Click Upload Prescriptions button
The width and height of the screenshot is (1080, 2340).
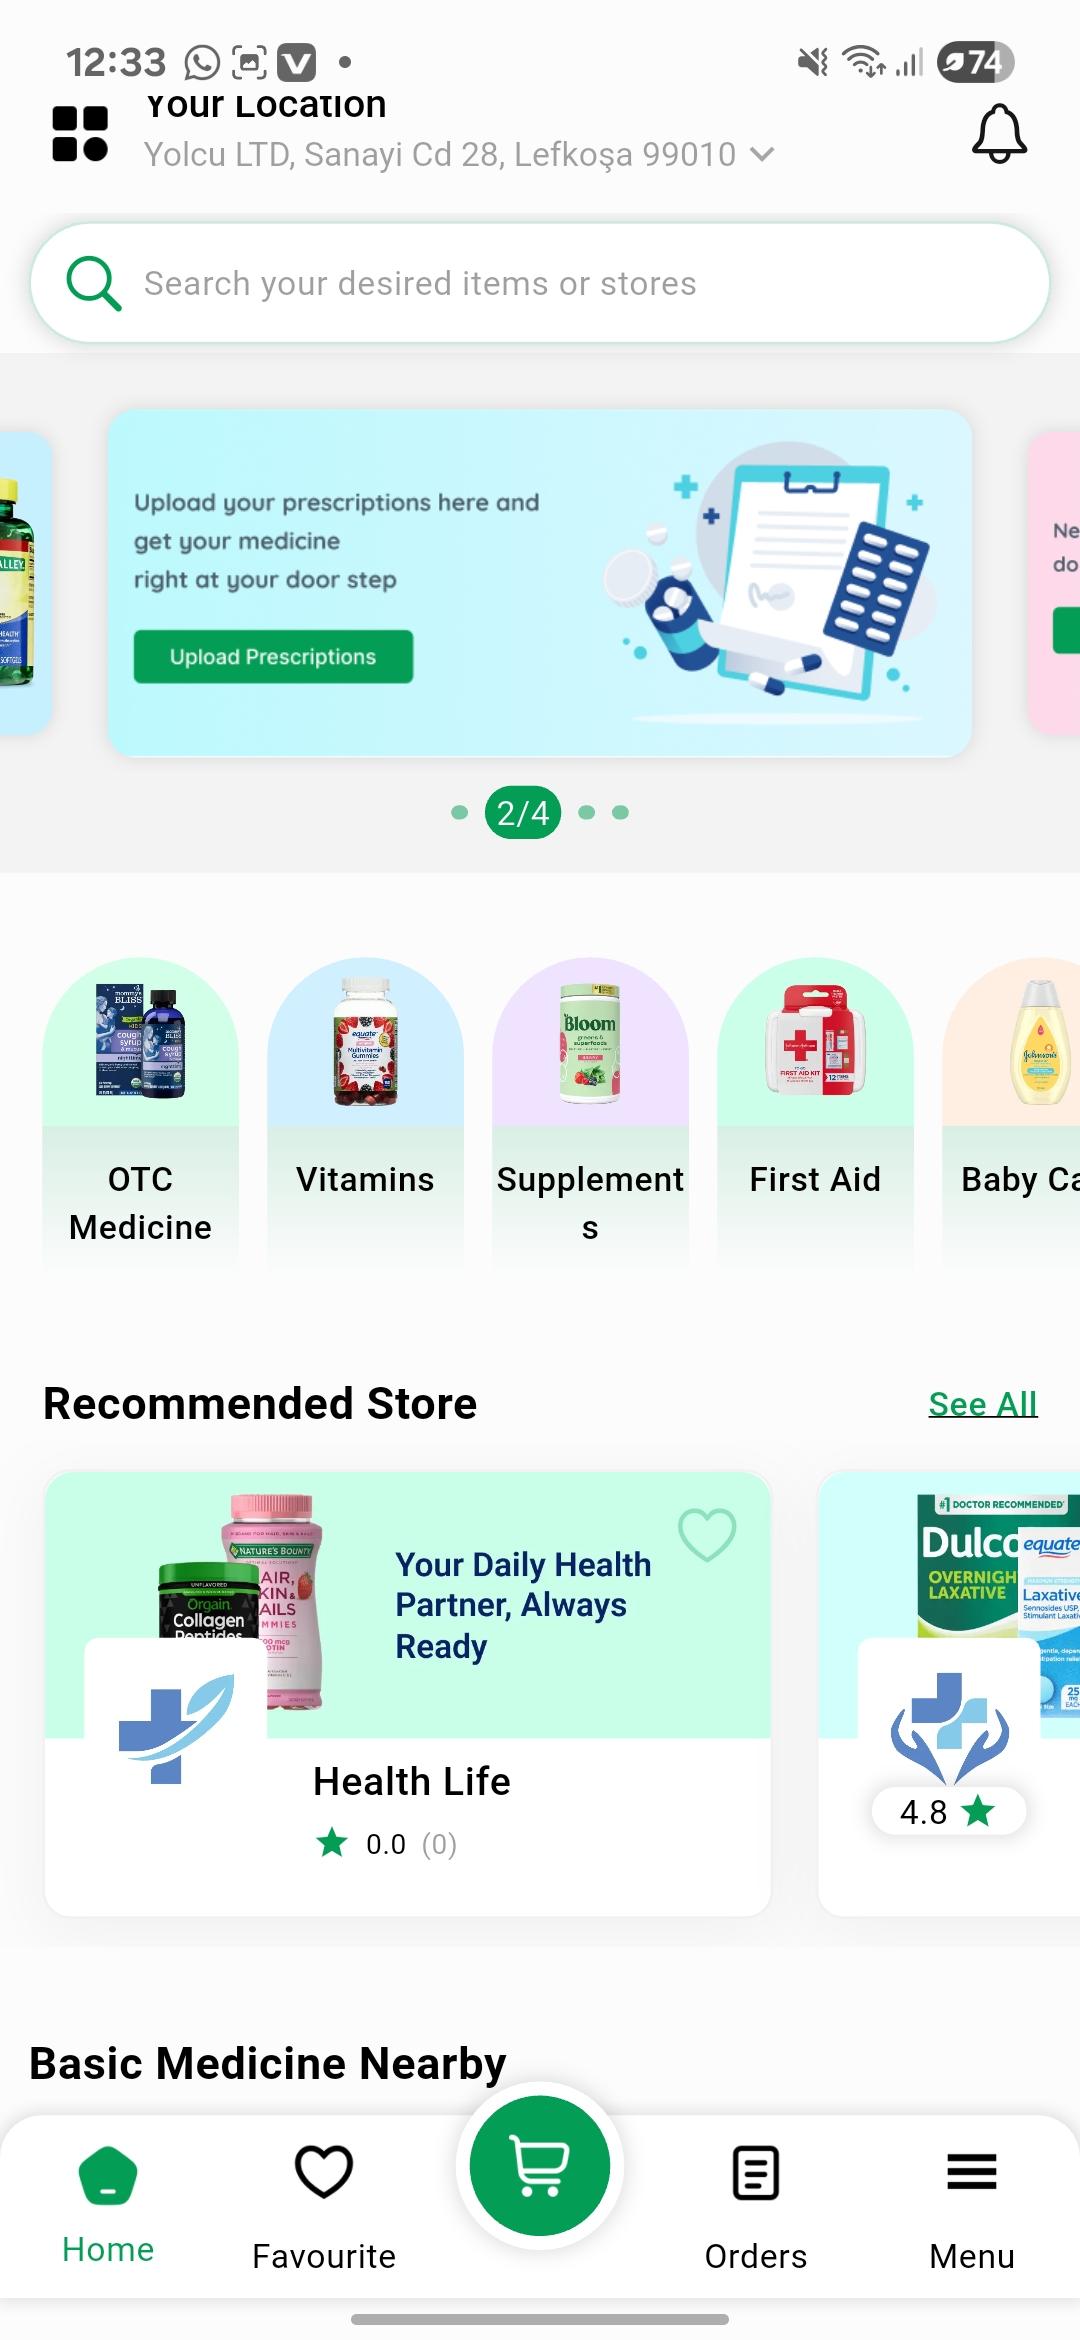[x=273, y=657]
